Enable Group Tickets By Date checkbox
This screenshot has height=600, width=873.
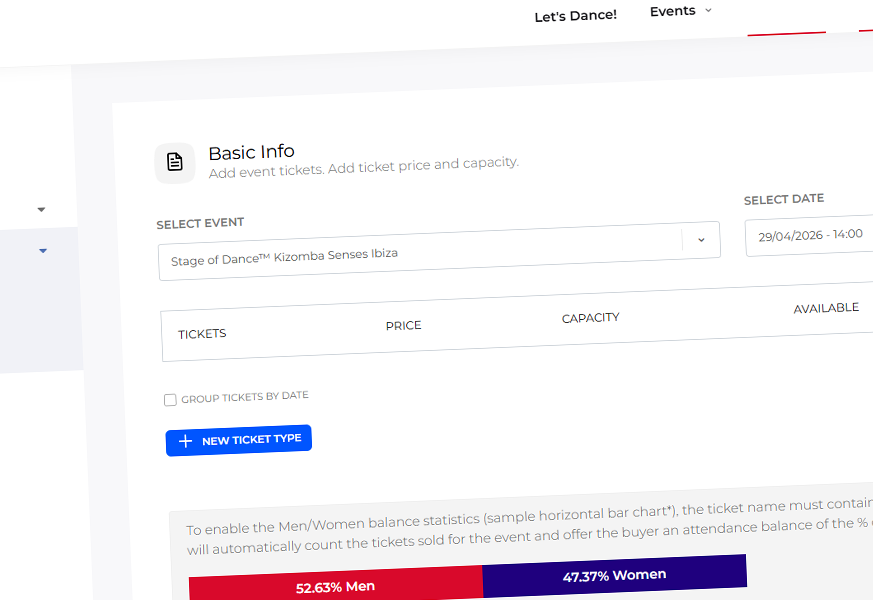click(170, 400)
